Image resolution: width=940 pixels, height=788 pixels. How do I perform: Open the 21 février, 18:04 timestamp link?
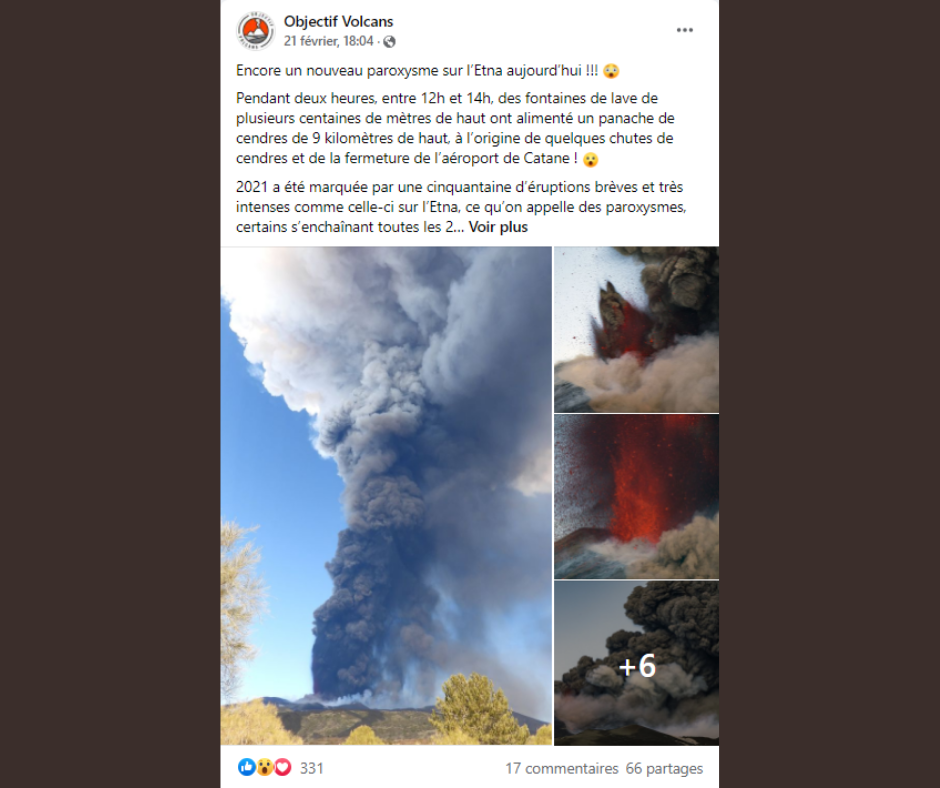pos(329,41)
